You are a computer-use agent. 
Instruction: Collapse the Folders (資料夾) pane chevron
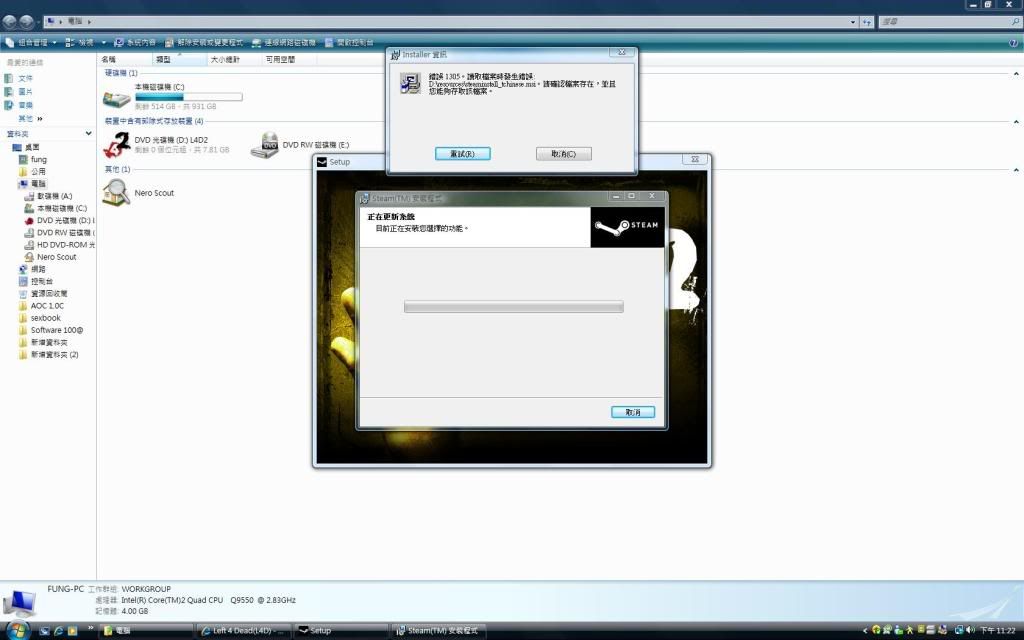(88, 133)
